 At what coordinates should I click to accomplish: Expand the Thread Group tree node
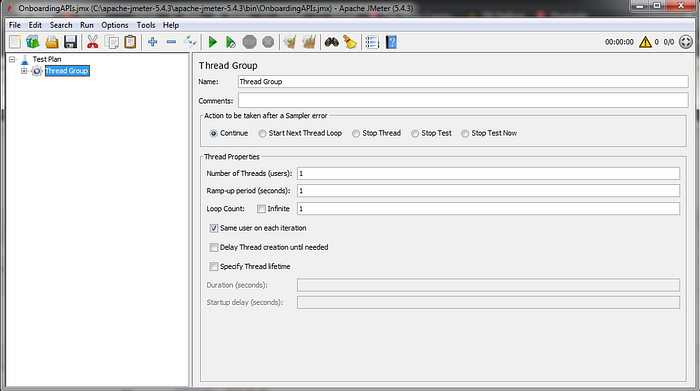24,71
